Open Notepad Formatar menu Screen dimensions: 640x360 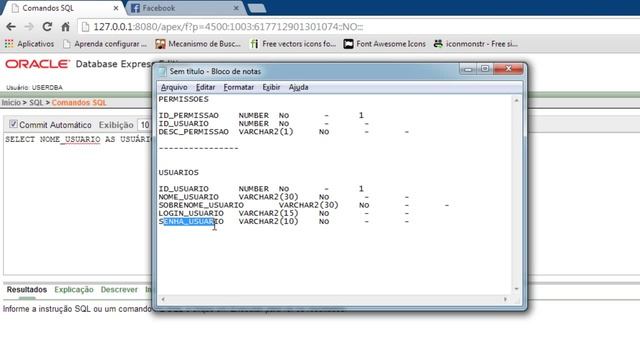[x=239, y=87]
